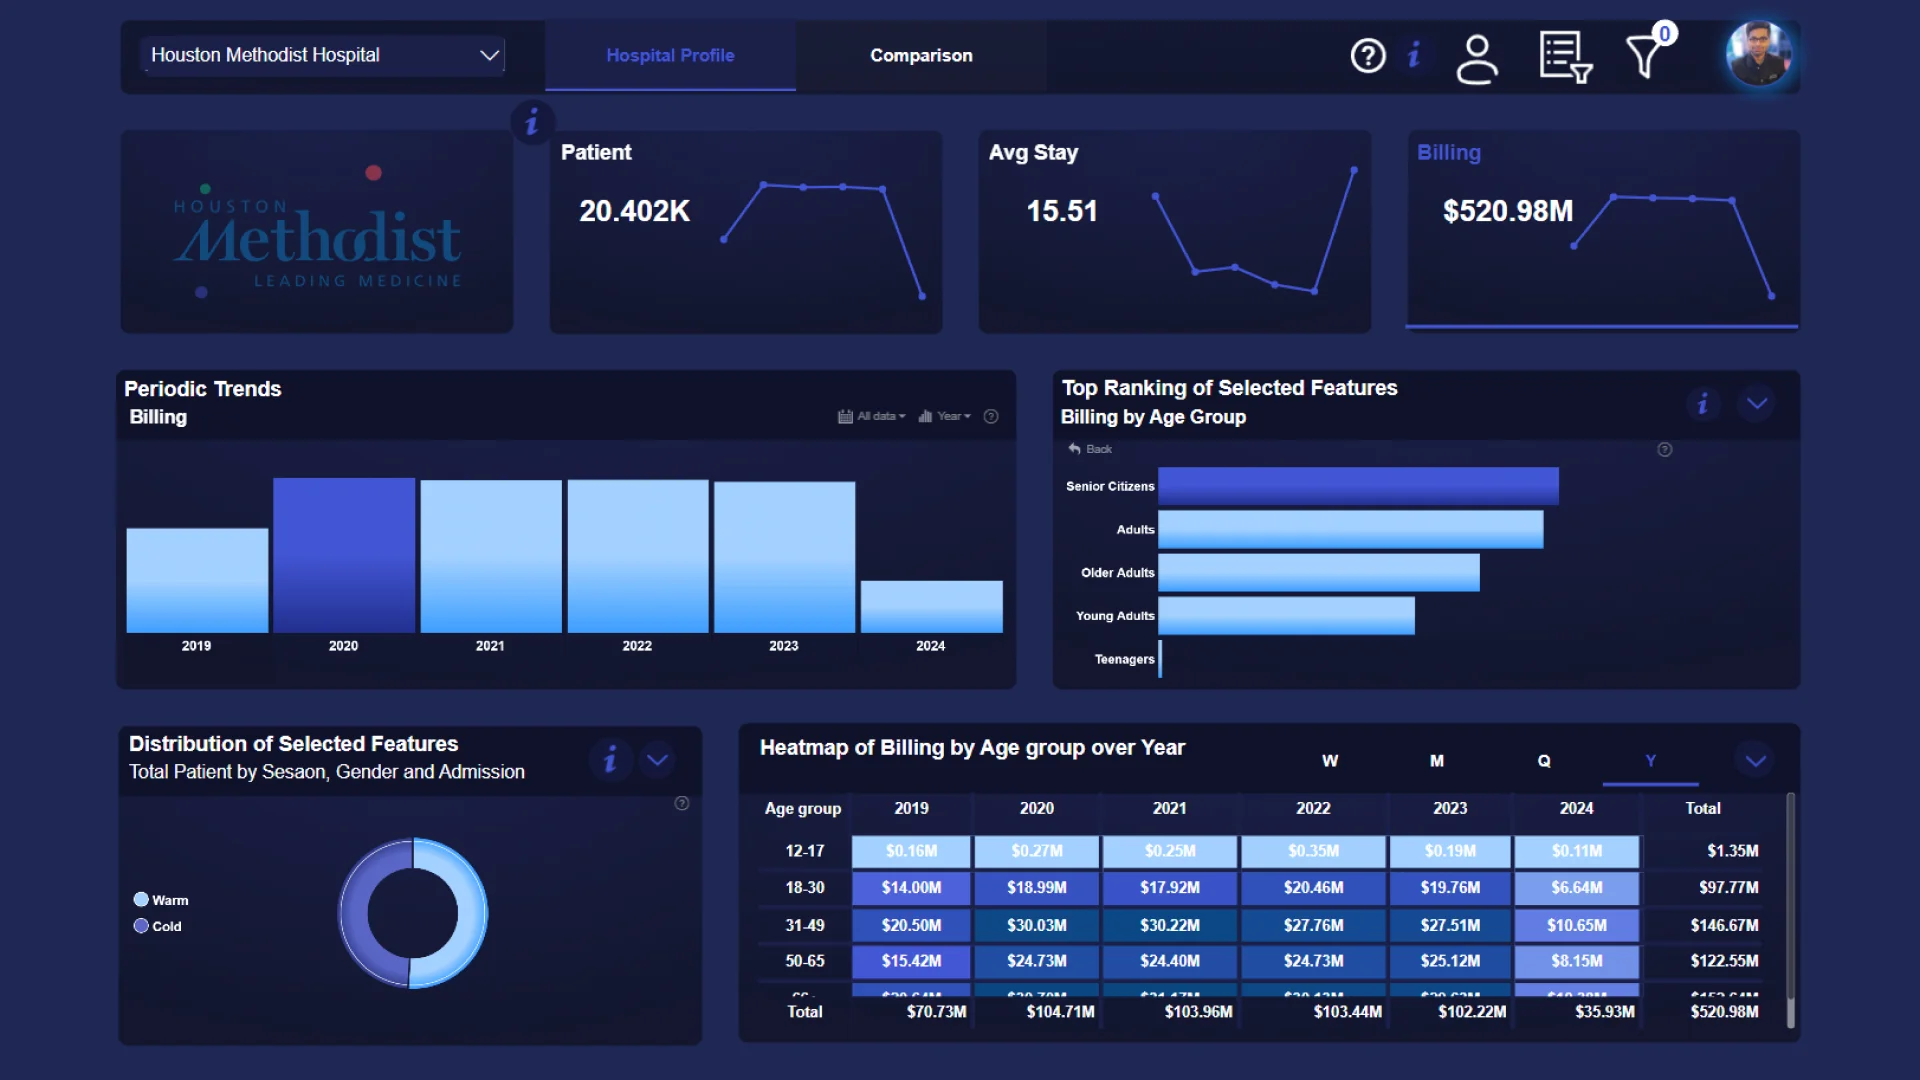Open the user profile outline icon
This screenshot has height=1080, width=1920.
click(x=1476, y=58)
